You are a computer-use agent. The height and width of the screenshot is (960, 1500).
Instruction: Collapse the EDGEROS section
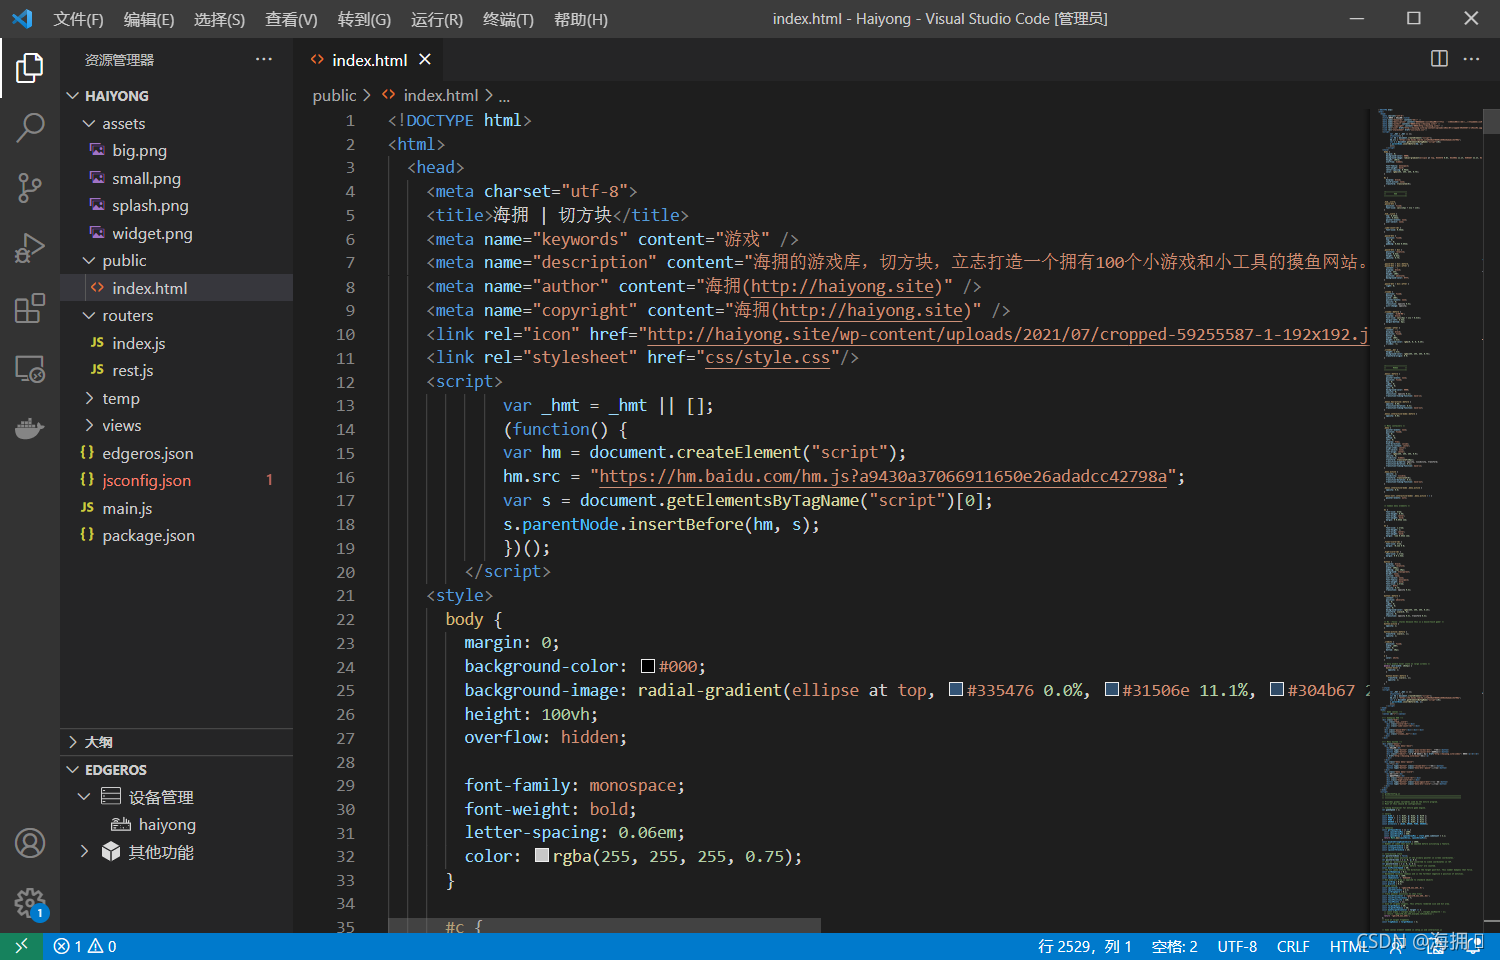(x=72, y=769)
